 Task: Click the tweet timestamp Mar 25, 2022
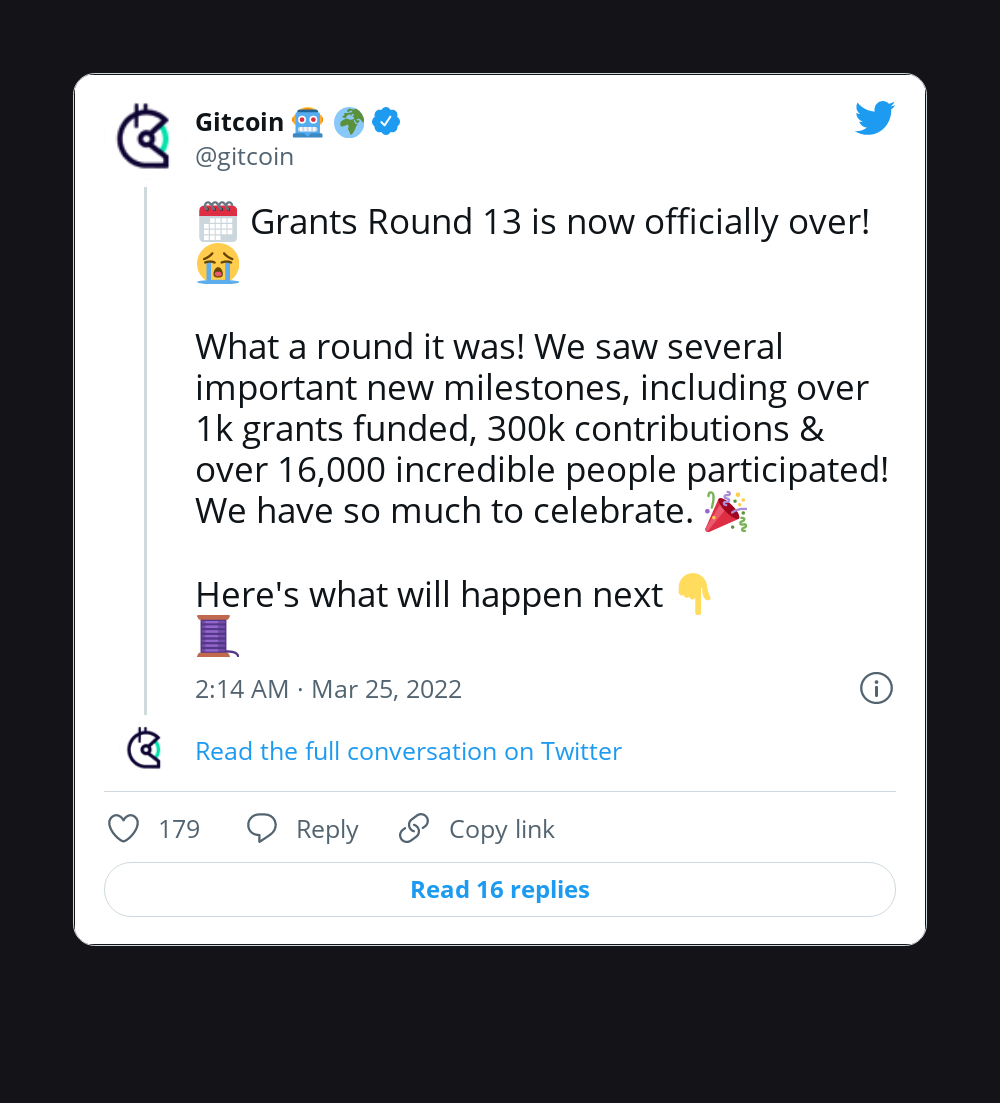coord(386,688)
